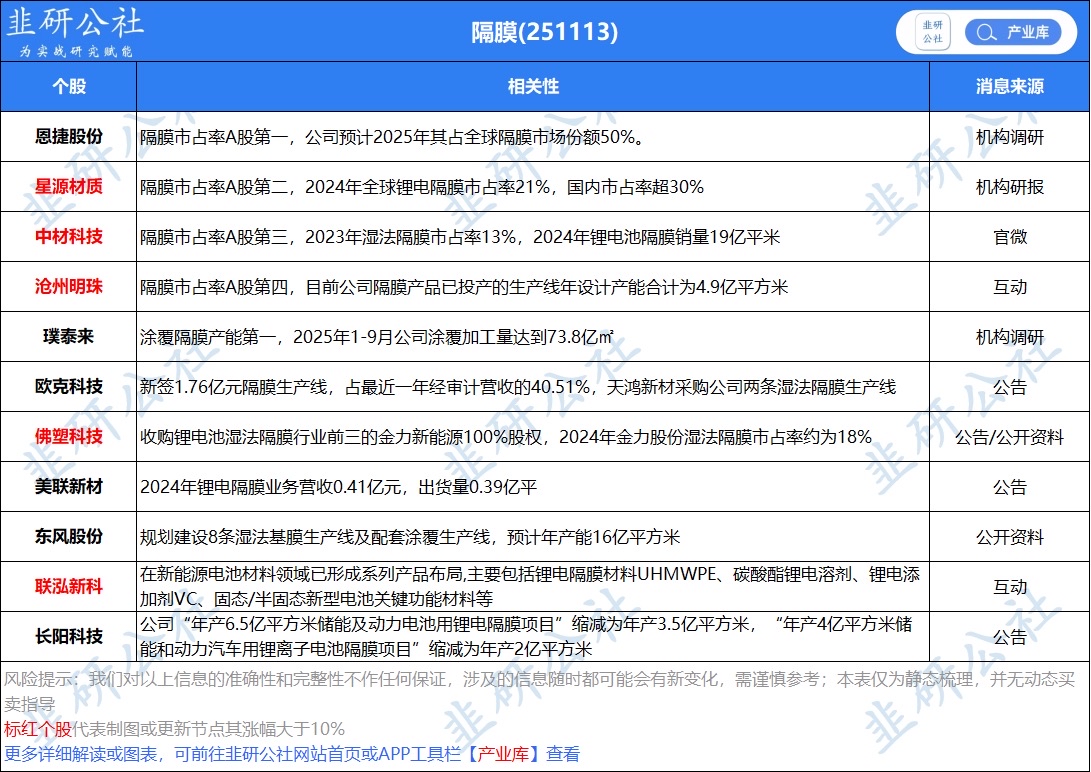Click the small 韭研公社 badge icon
The width and height of the screenshot is (1091, 772).
[932, 32]
